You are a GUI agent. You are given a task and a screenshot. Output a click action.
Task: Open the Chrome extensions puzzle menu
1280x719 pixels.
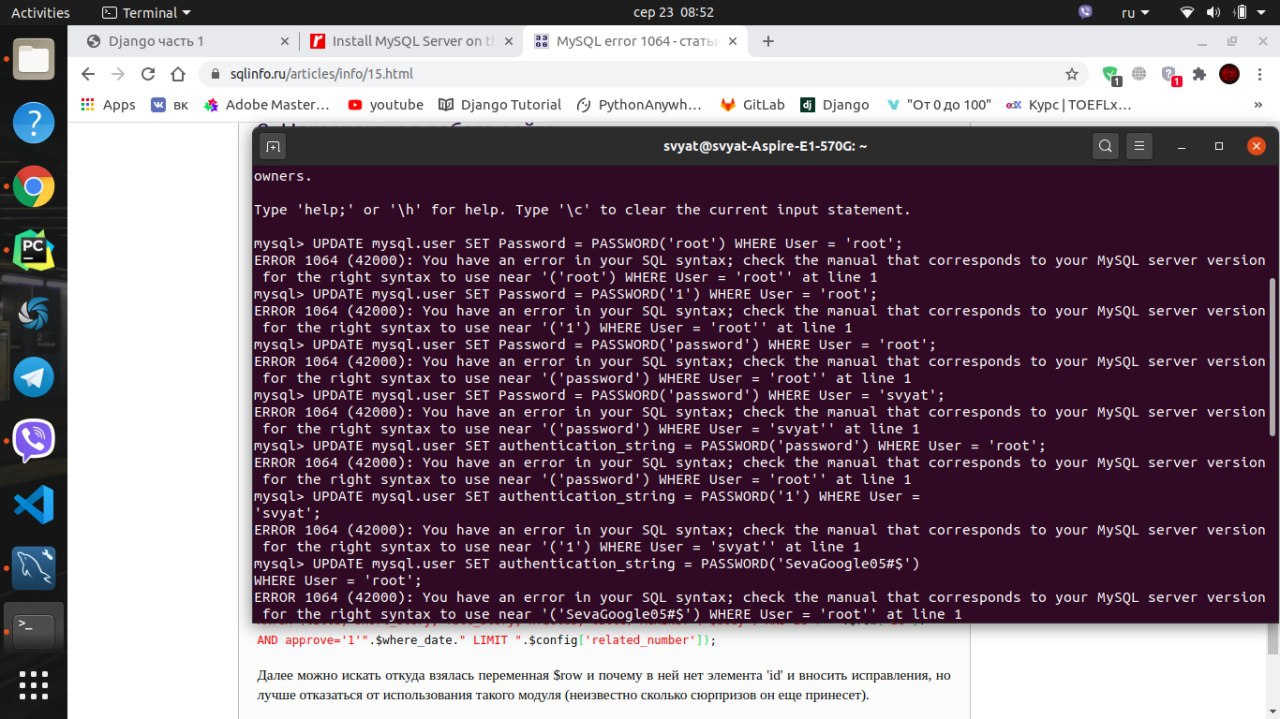point(1200,74)
